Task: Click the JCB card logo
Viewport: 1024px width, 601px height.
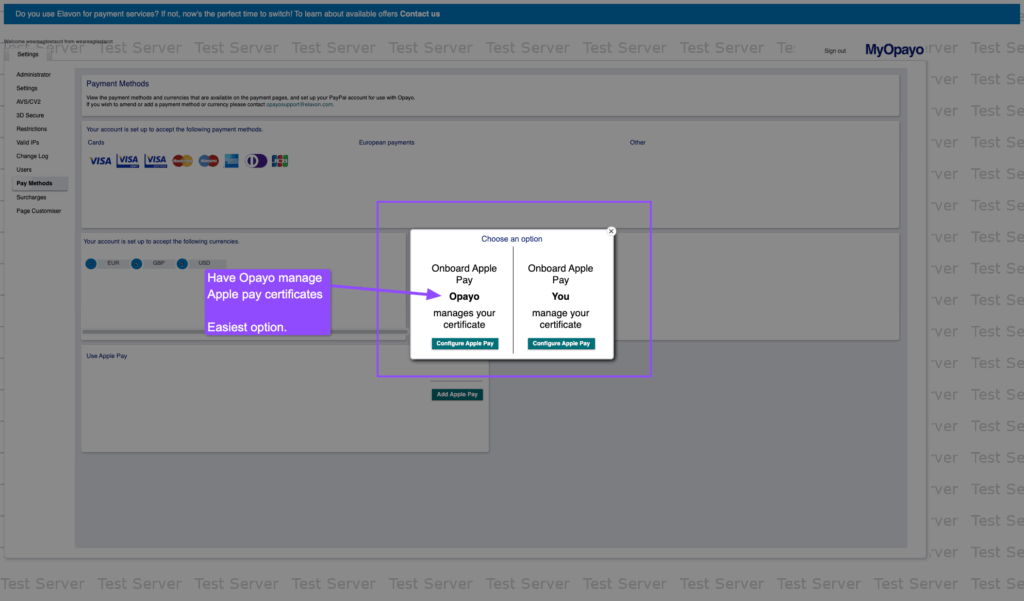Action: [x=280, y=160]
